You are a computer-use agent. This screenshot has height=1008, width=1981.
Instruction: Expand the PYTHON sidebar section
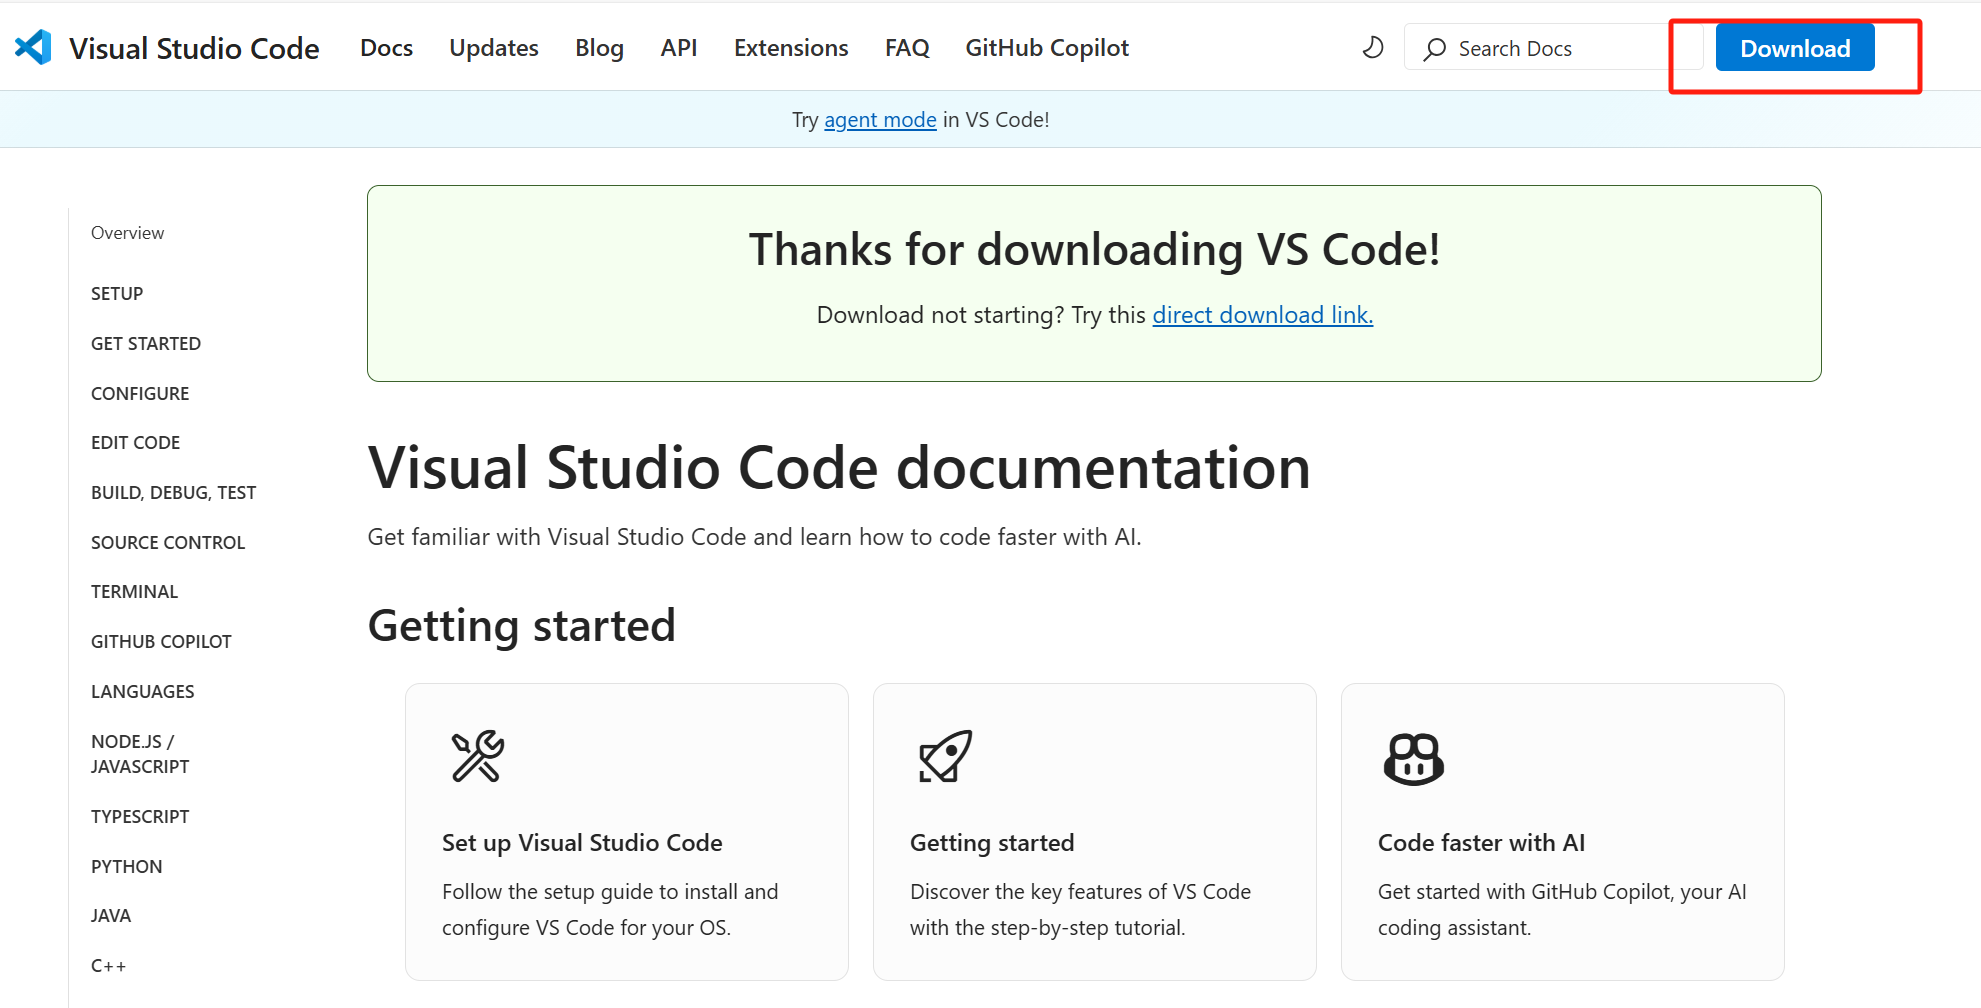[126, 867]
